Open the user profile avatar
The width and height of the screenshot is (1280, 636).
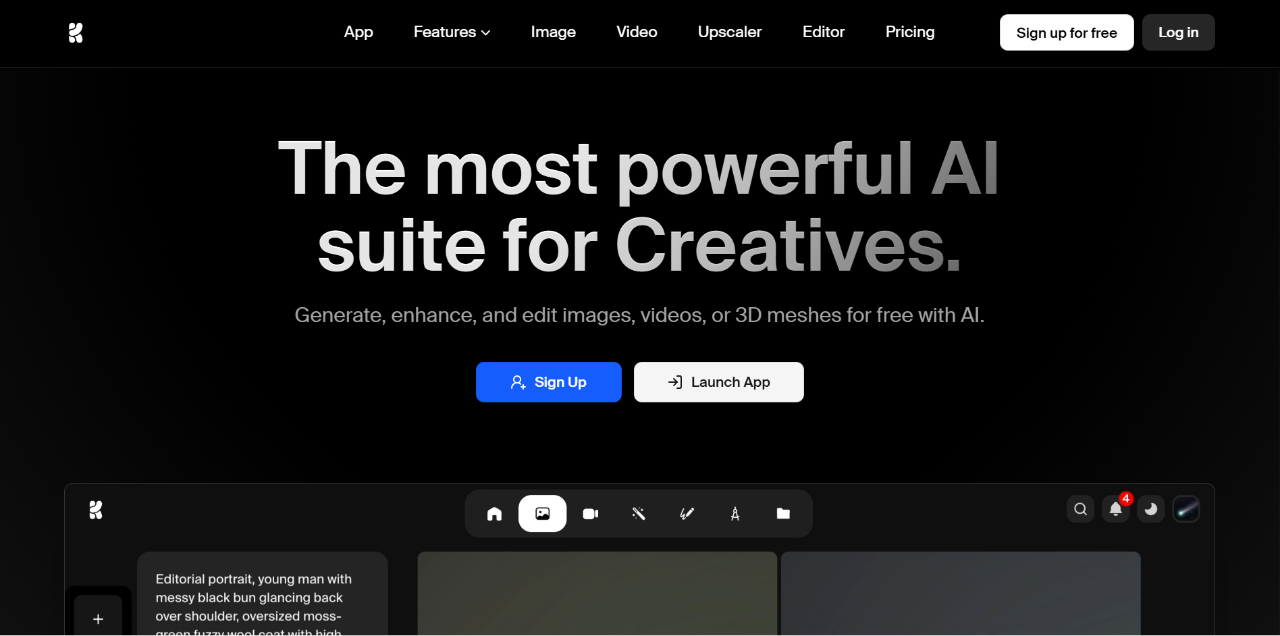(1186, 509)
